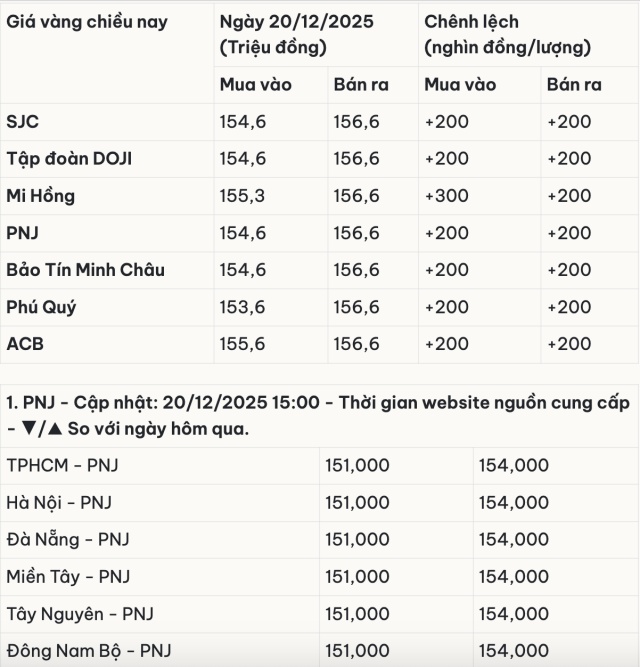Select the Tập đoàn DOJI row name
The width and height of the screenshot is (640, 667).
click(69, 159)
